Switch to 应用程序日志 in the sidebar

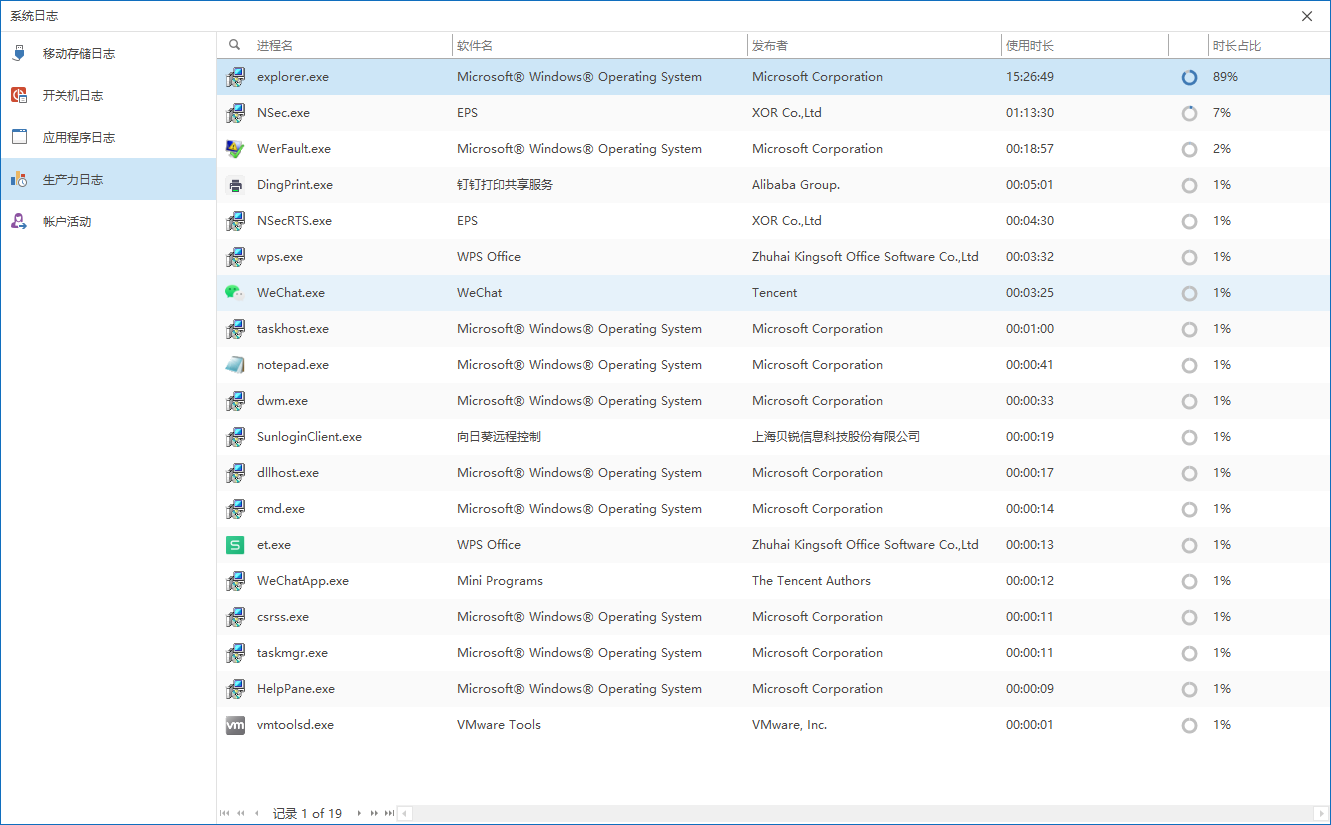tap(108, 138)
